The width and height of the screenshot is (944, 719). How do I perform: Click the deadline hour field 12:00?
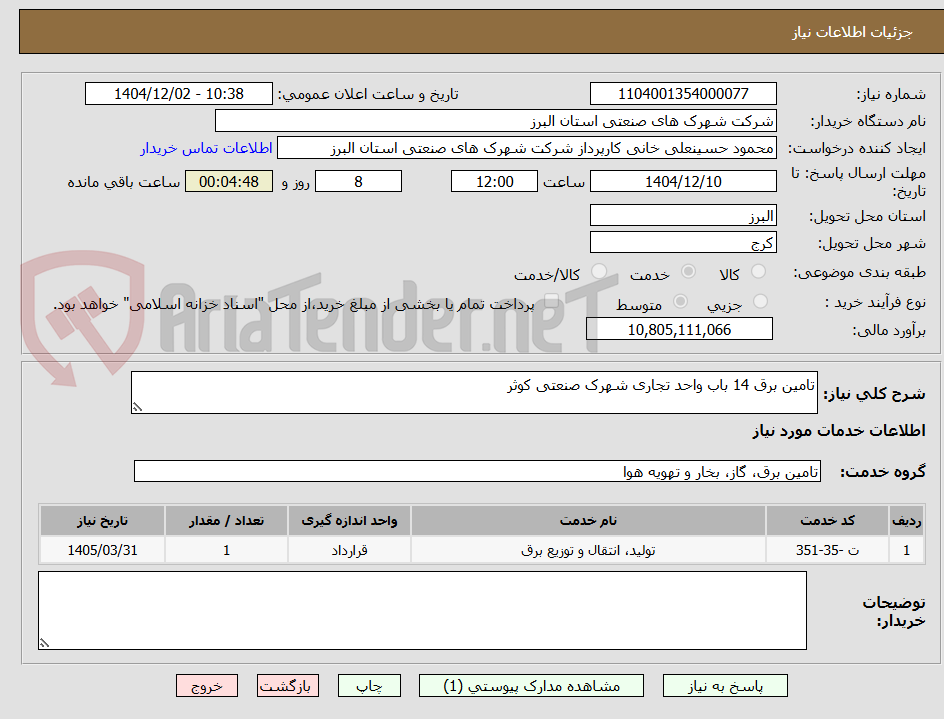(494, 181)
